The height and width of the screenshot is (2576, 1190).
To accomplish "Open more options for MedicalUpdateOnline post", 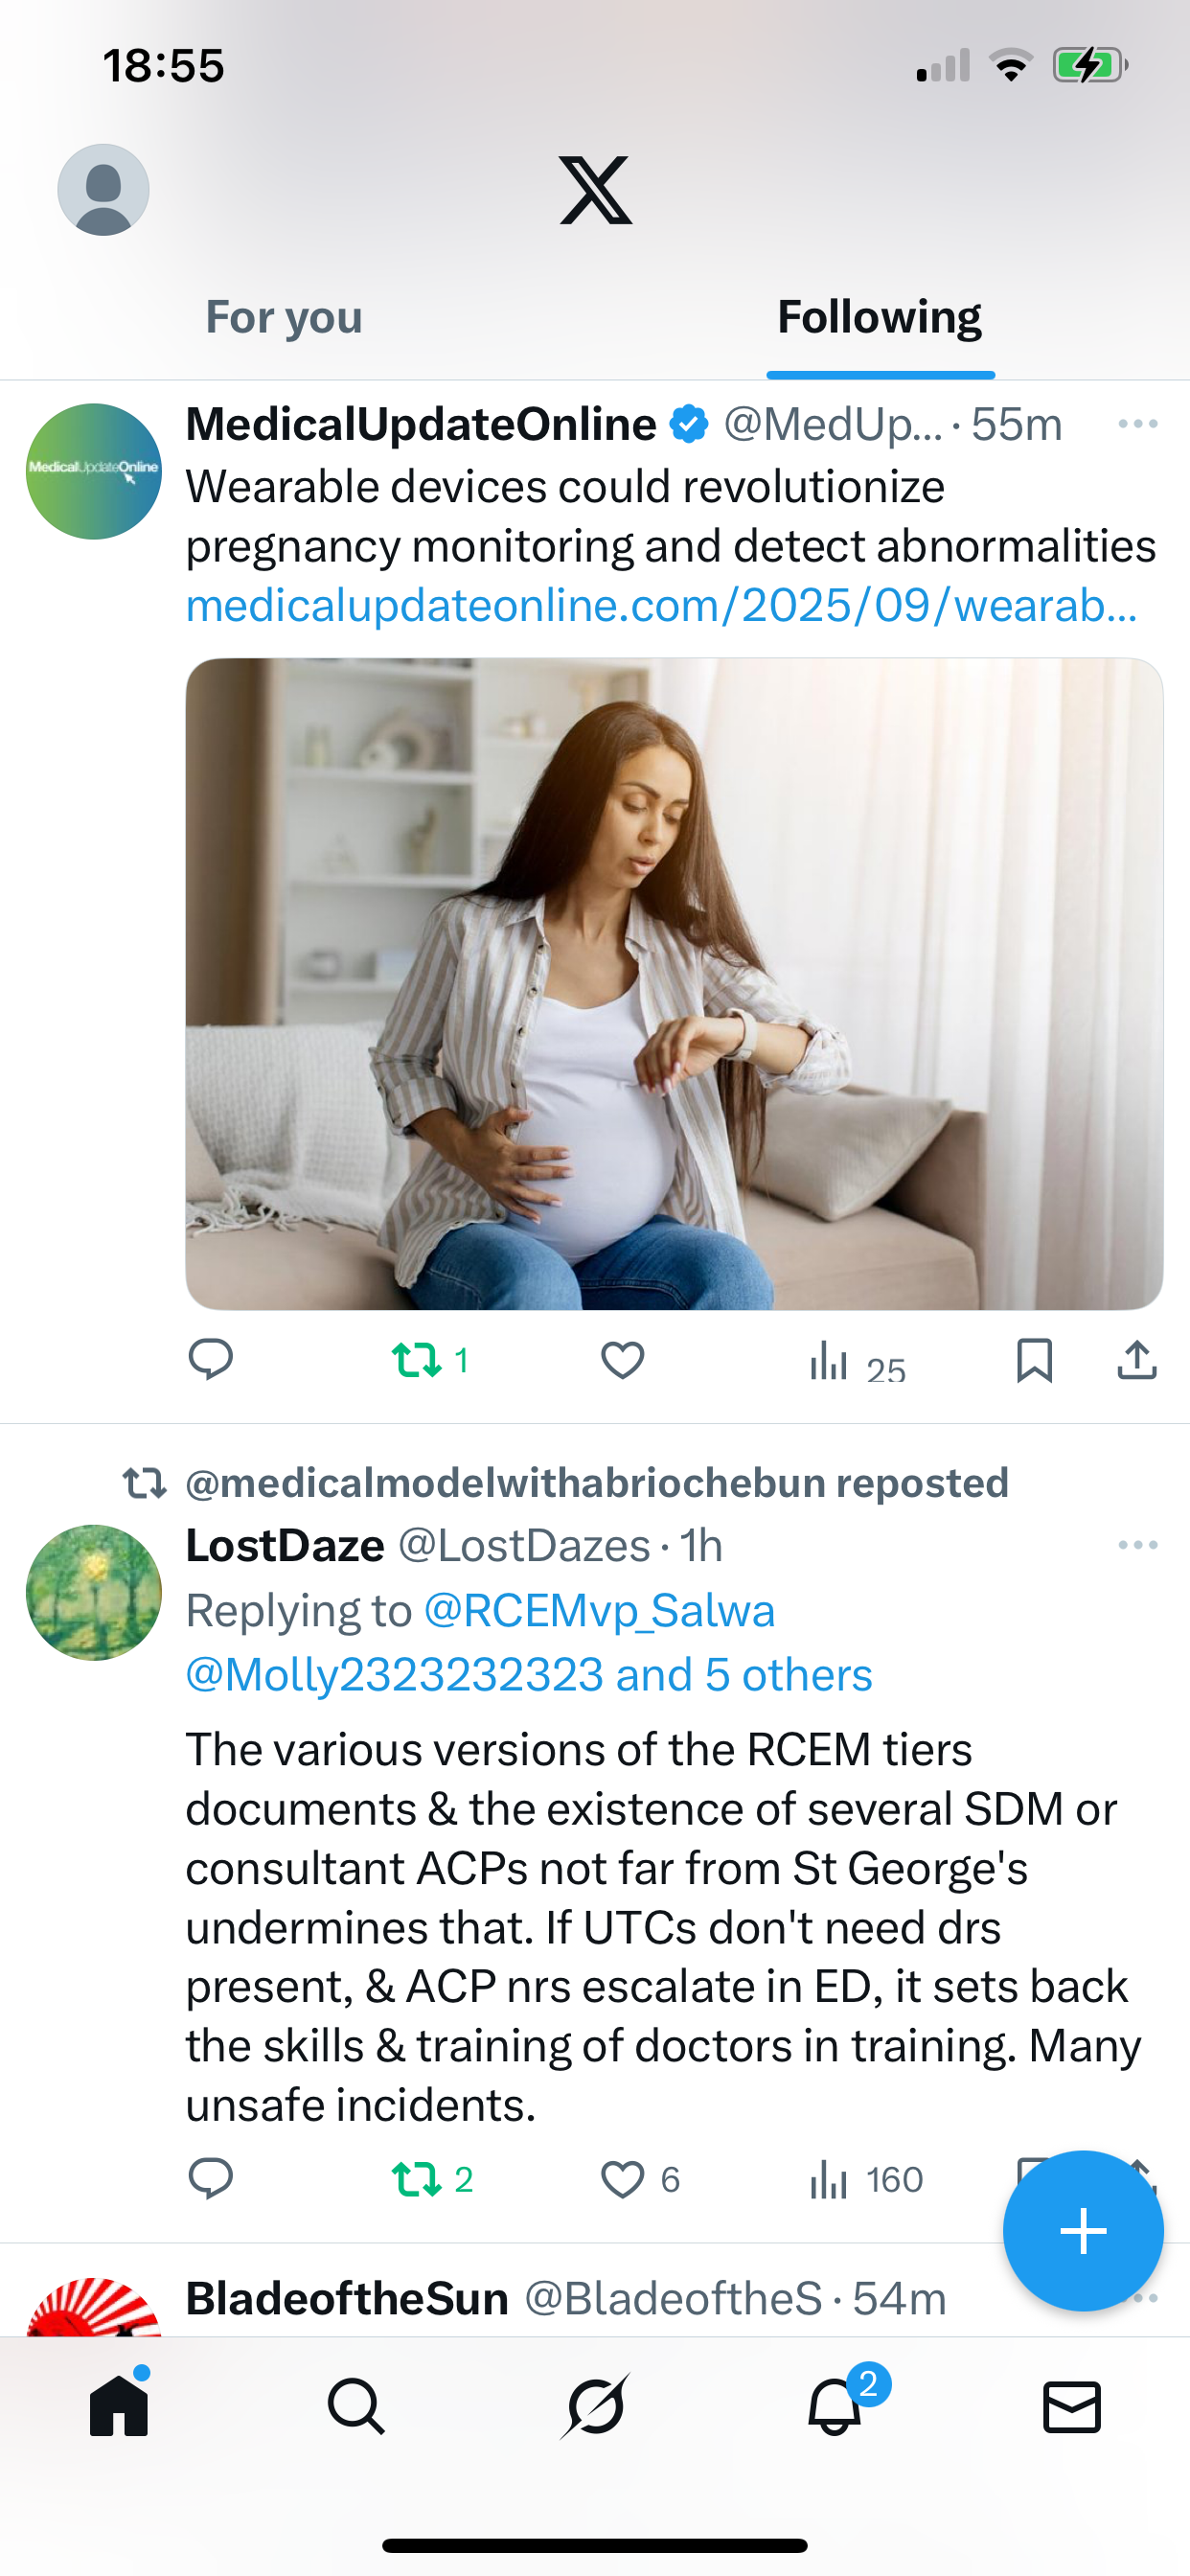I will [x=1137, y=424].
